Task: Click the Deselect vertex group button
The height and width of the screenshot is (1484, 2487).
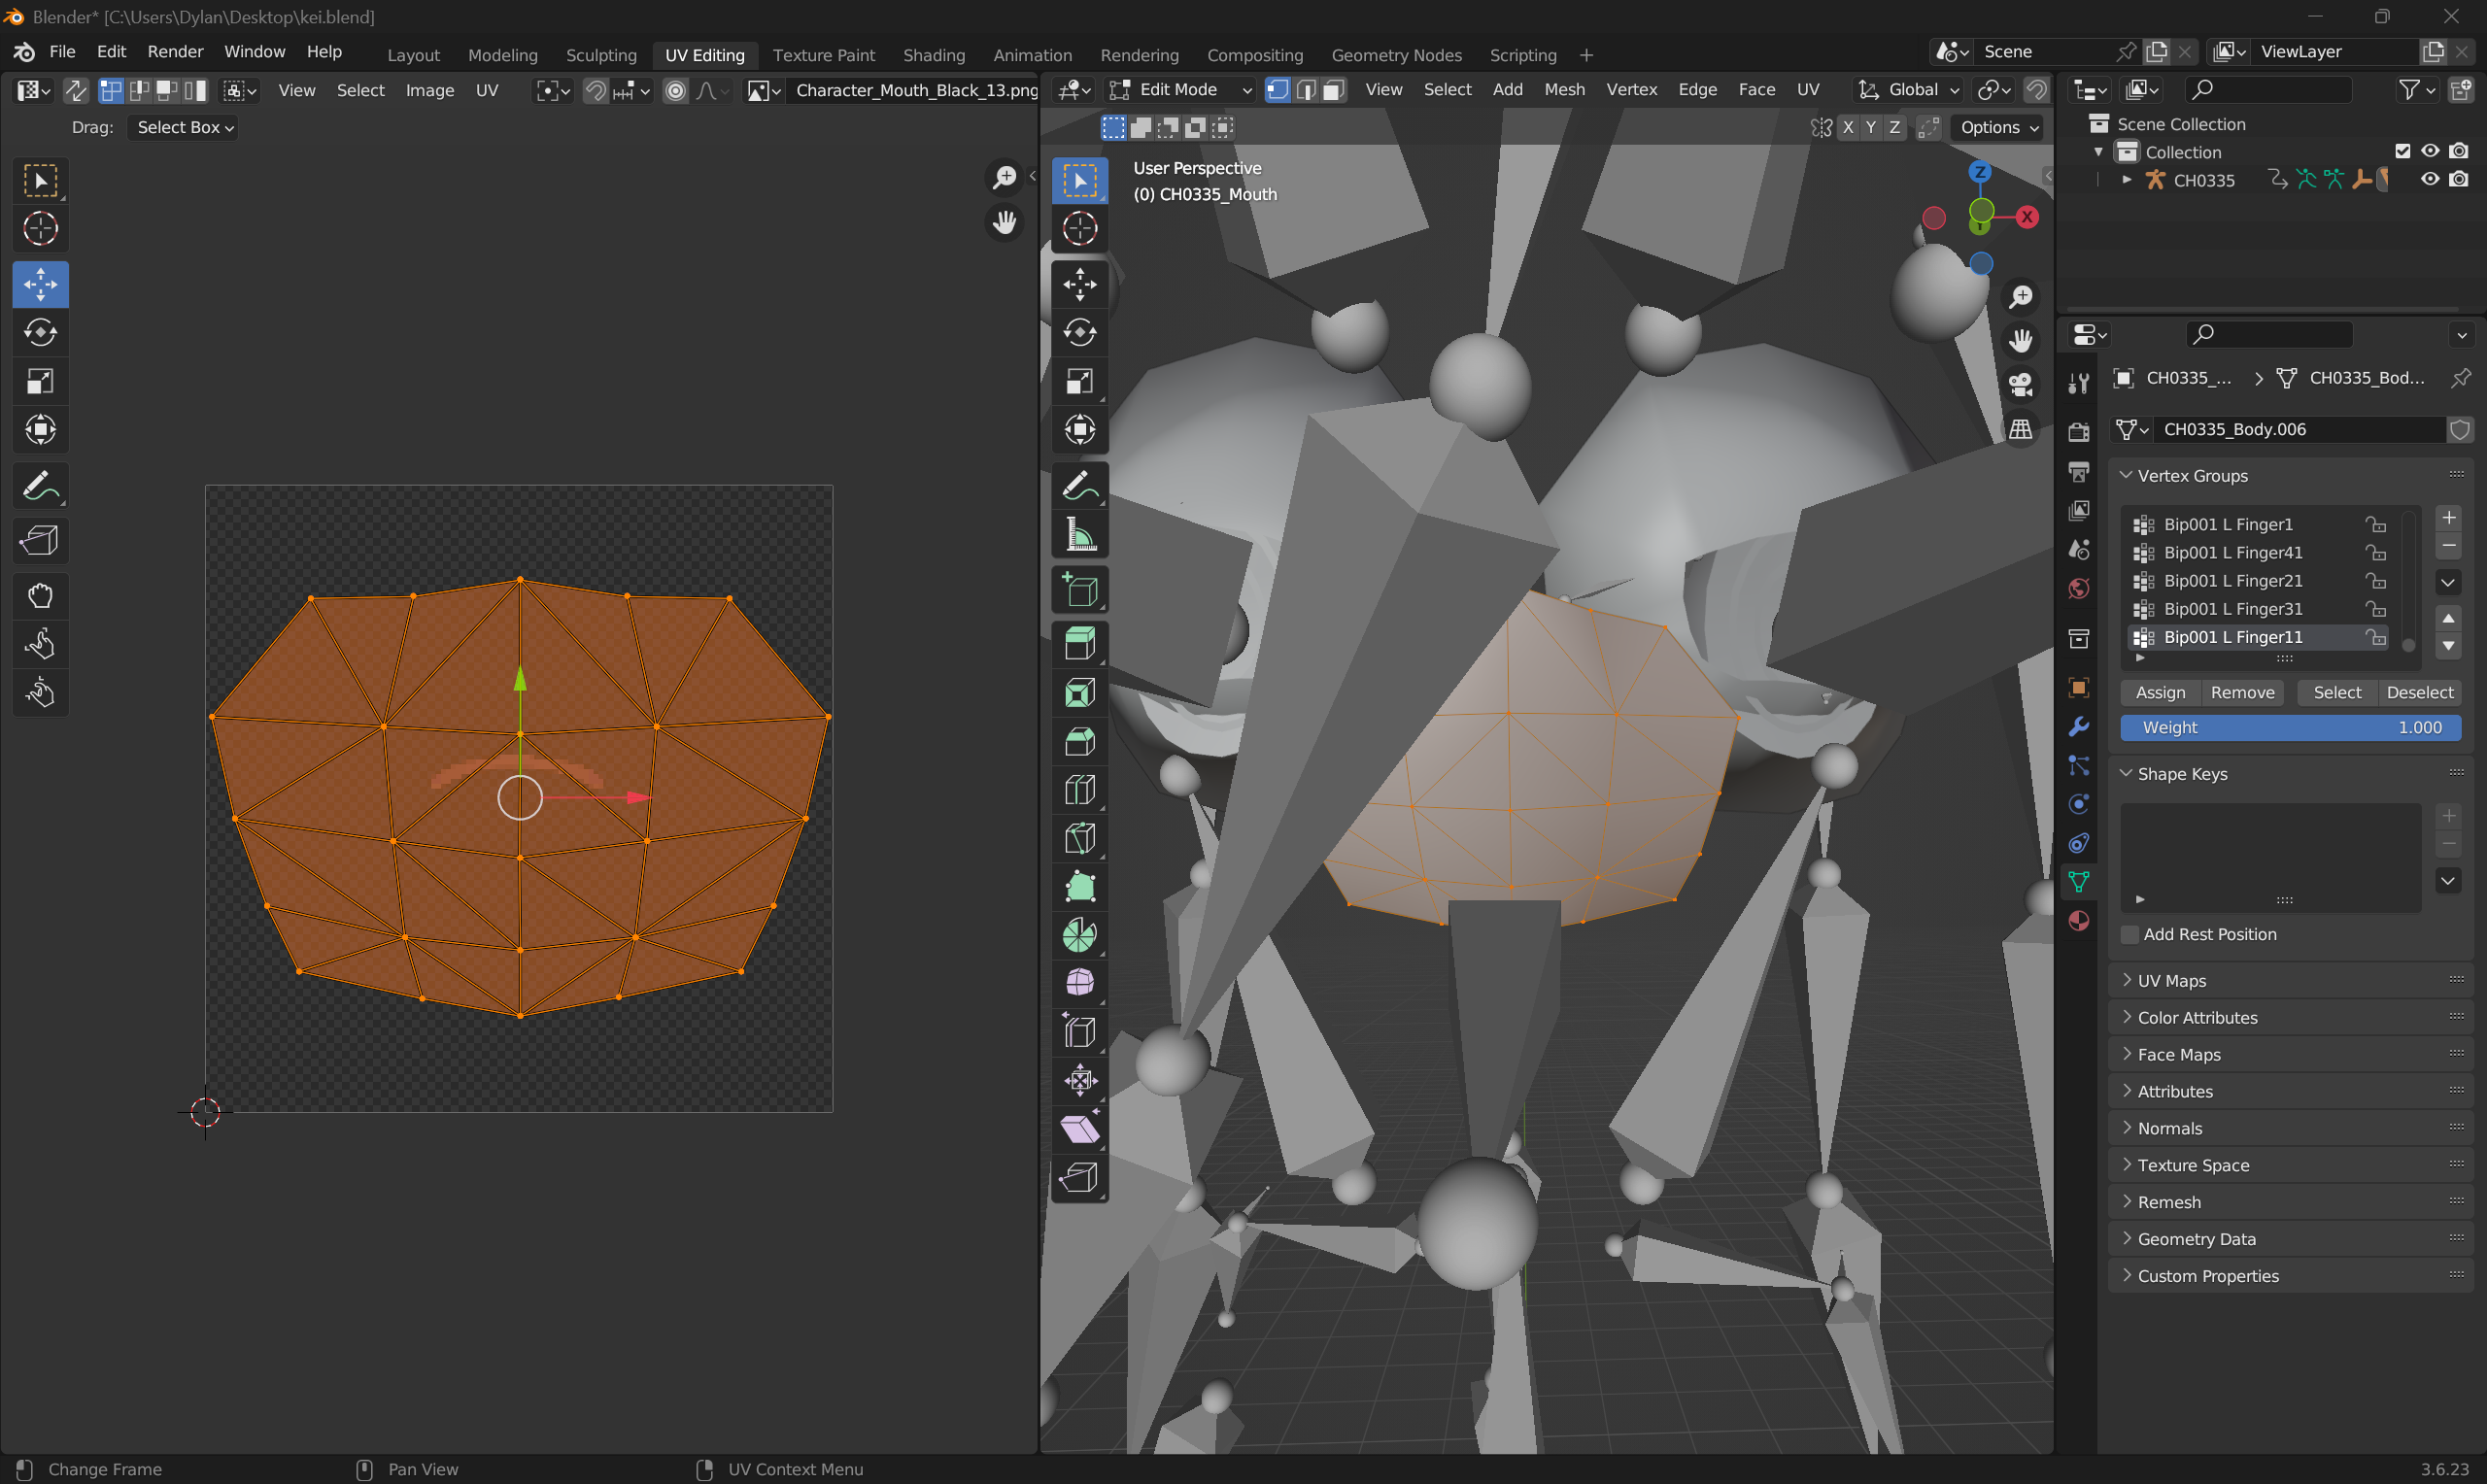Action: pos(2418,692)
